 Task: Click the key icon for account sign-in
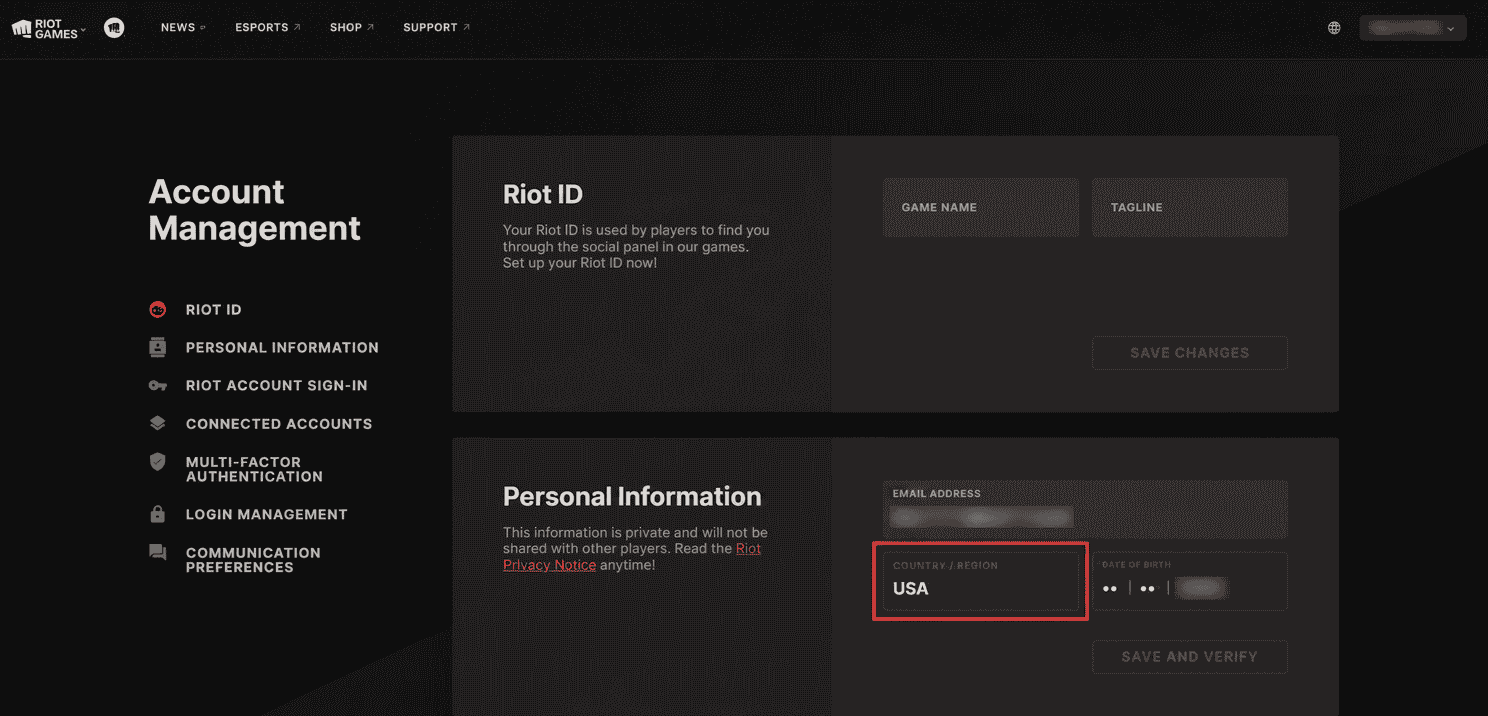coord(157,386)
